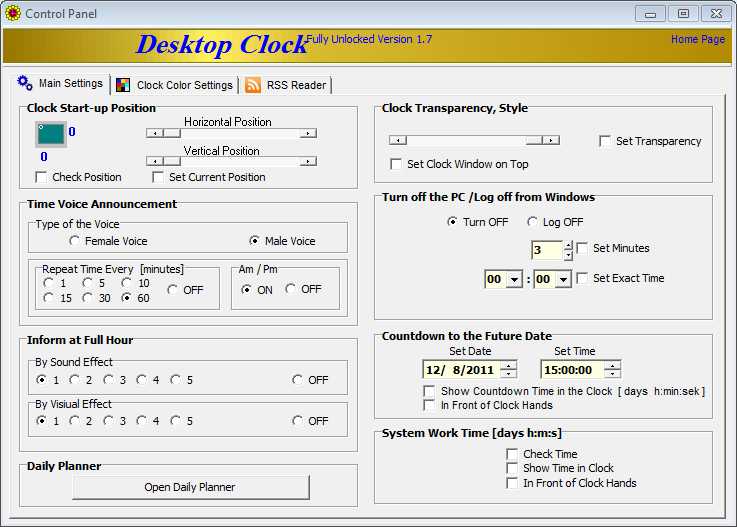Enable the Check Position checkbox

[41, 177]
